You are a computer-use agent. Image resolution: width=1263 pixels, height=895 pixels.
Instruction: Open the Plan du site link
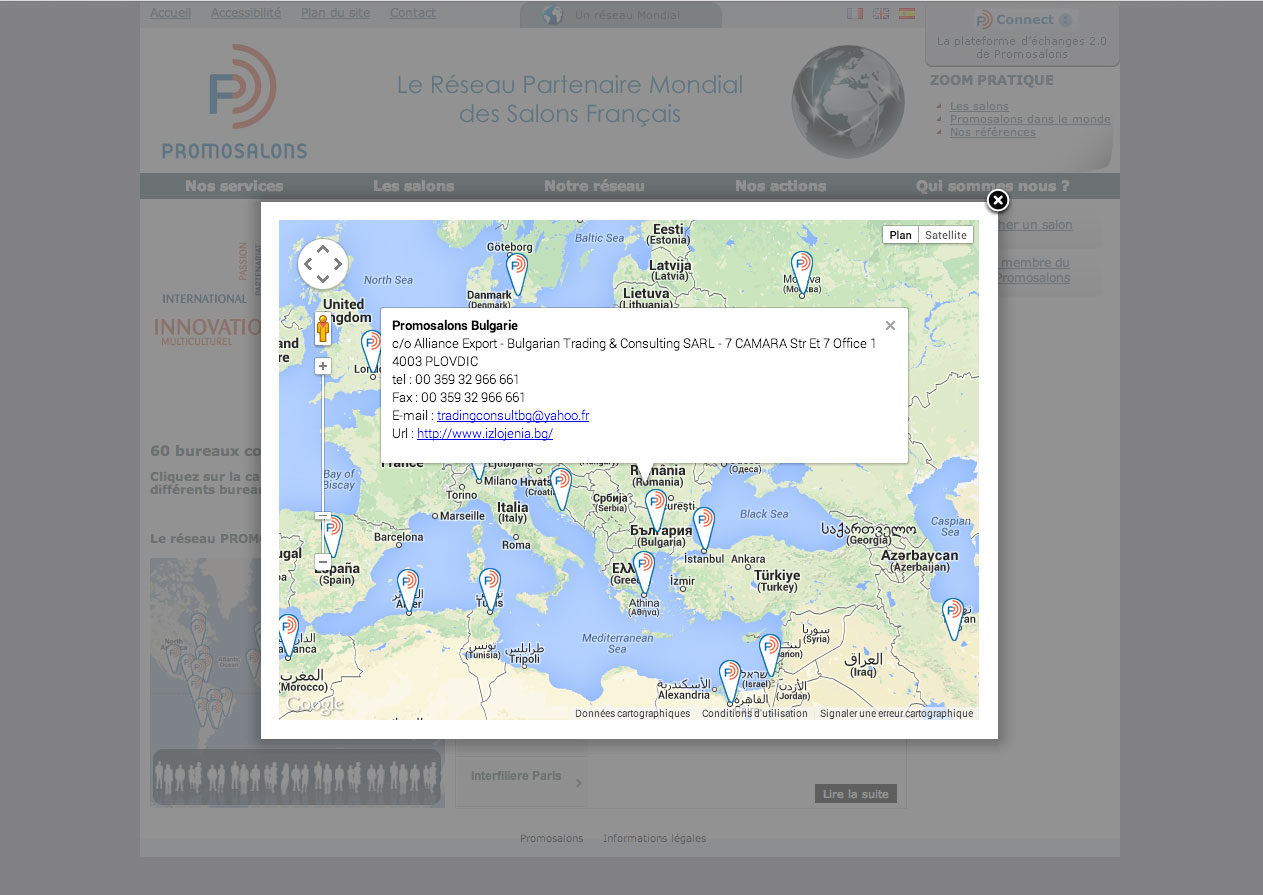coord(335,13)
